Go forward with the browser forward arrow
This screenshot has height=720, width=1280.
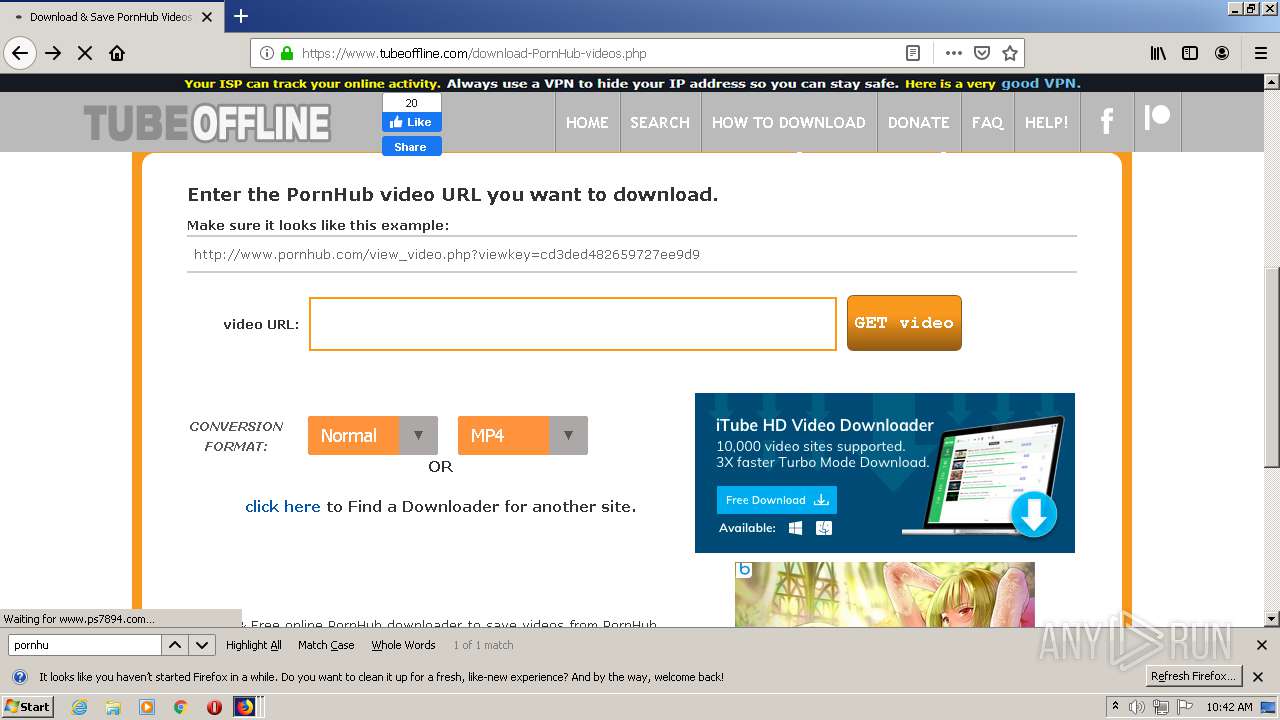53,53
